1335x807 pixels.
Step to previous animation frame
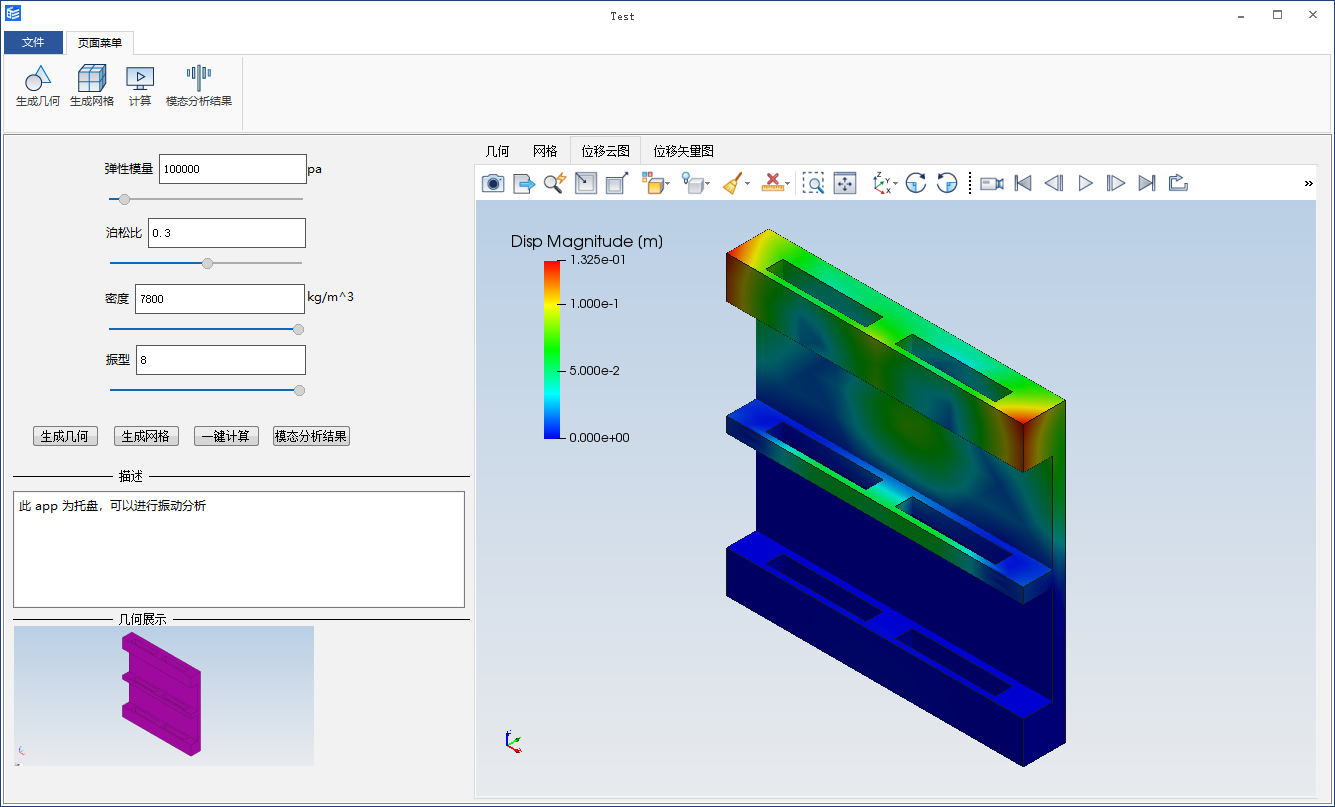pyautogui.click(x=1054, y=183)
